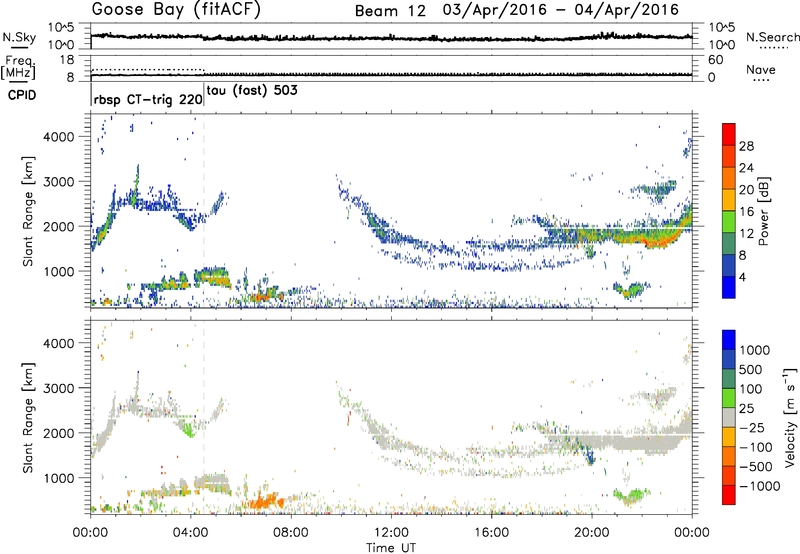The image size is (800, 554).
Task: Click the '24' value on Power color bar
Action: (x=746, y=168)
